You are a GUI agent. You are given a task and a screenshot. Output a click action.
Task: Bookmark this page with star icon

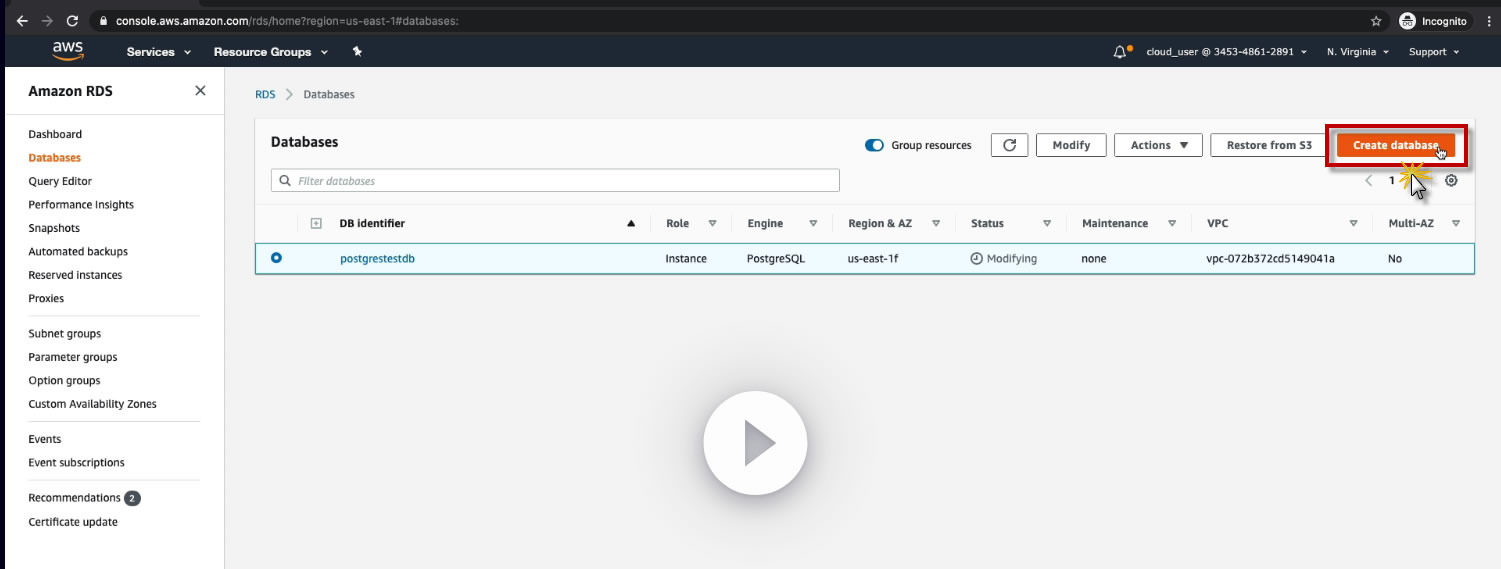[x=1376, y=20]
